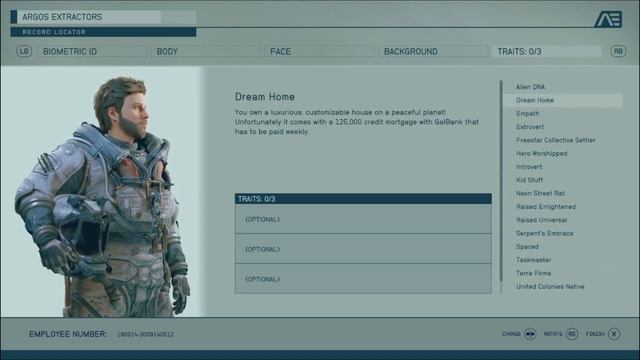Click the LB bumper icon

click(x=24, y=51)
